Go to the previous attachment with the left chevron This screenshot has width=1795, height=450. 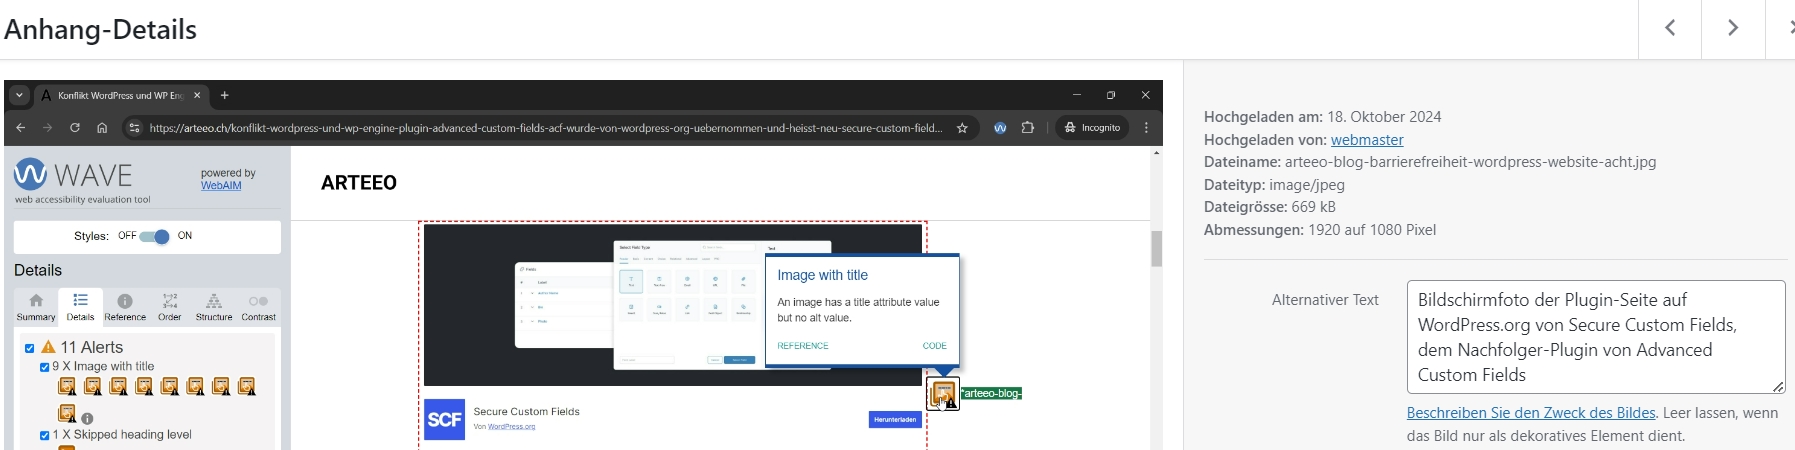[x=1670, y=29]
